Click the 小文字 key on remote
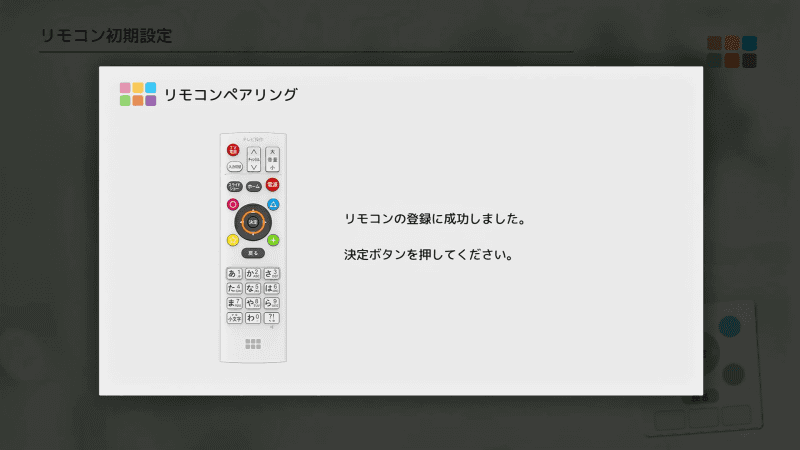Screen dimensions: 800x450 tap(234, 318)
